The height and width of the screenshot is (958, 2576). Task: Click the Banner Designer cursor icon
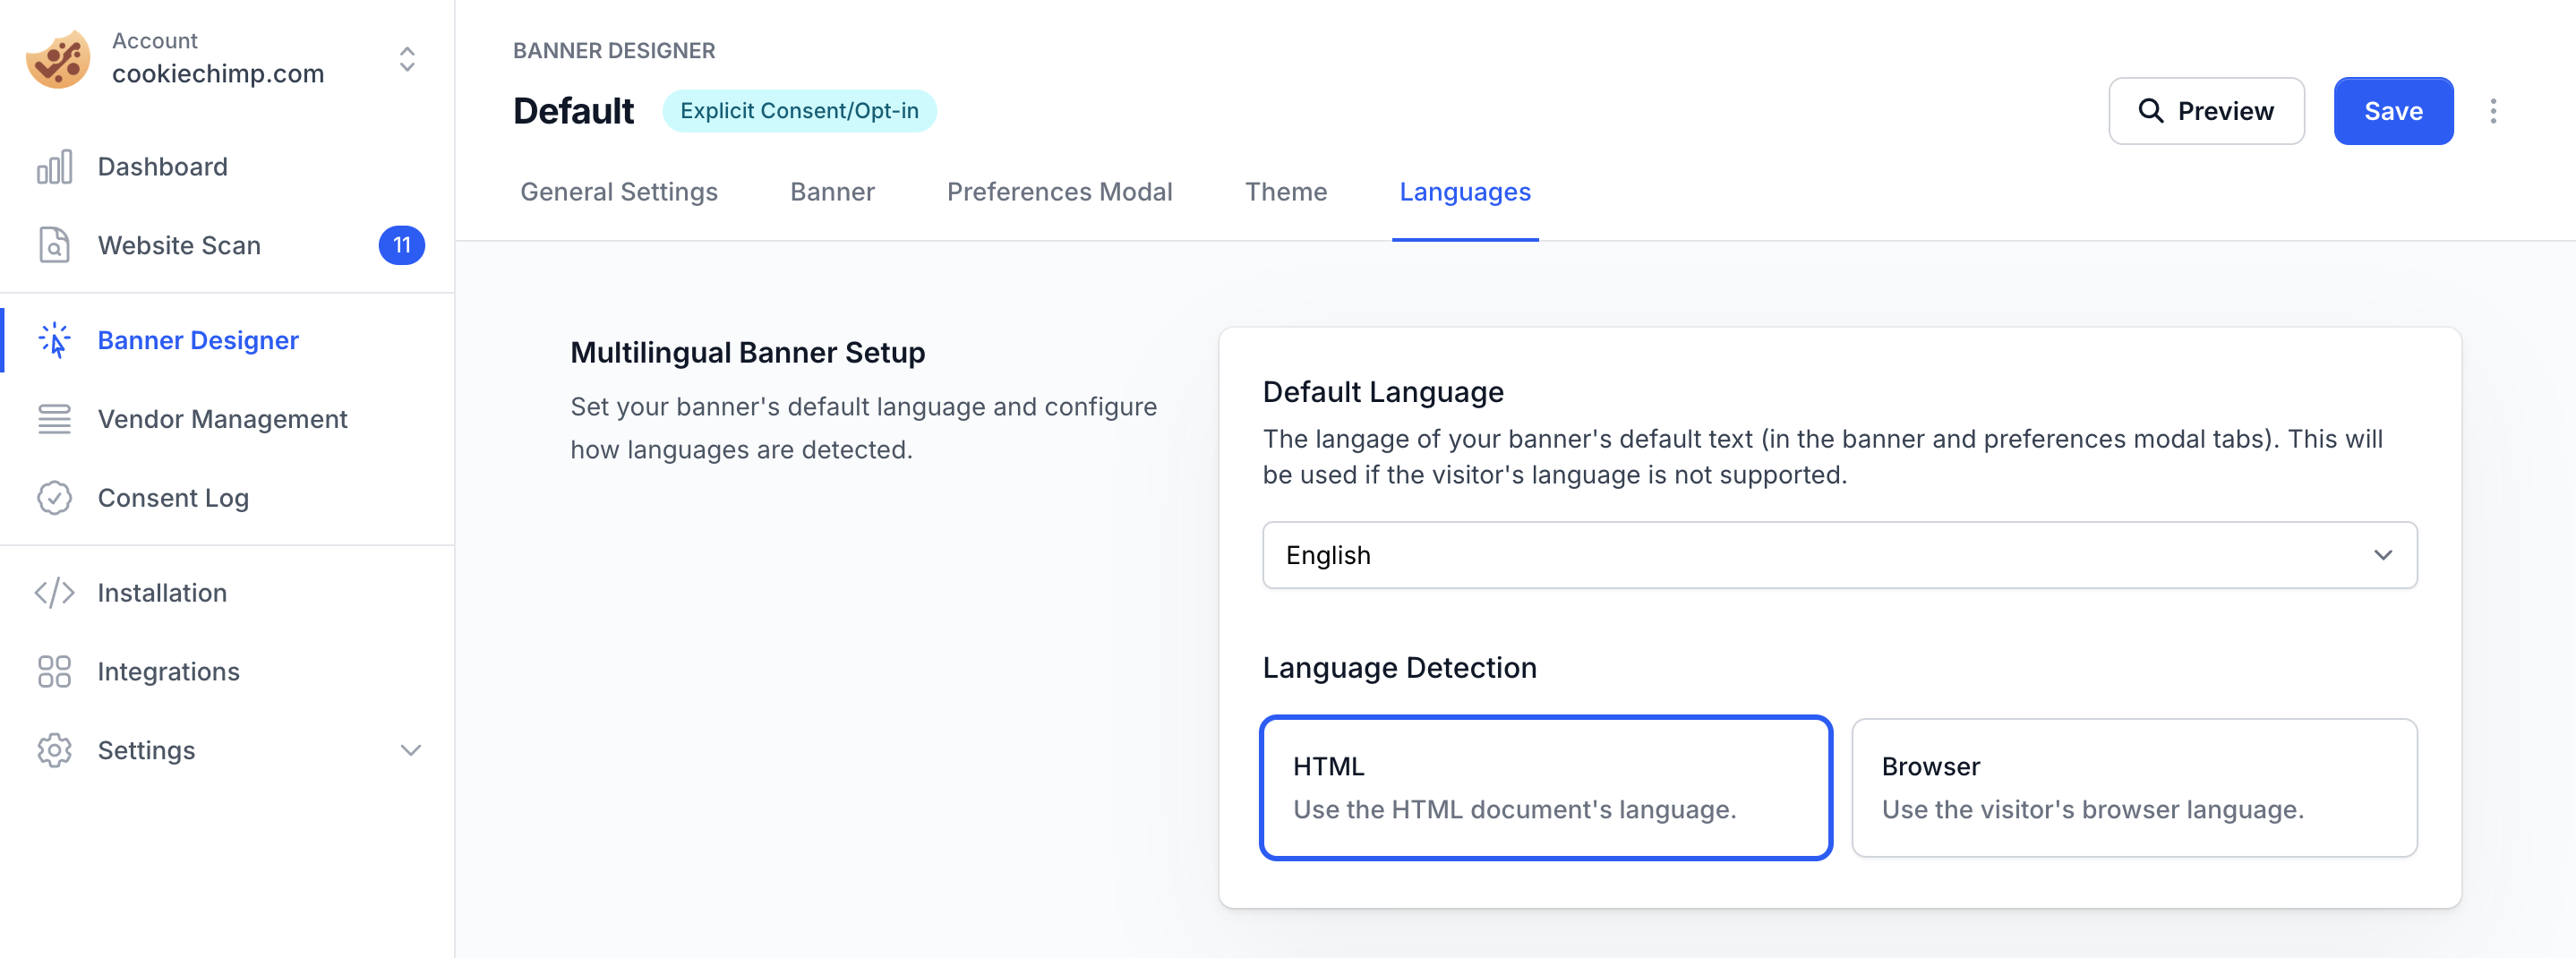pos(54,340)
